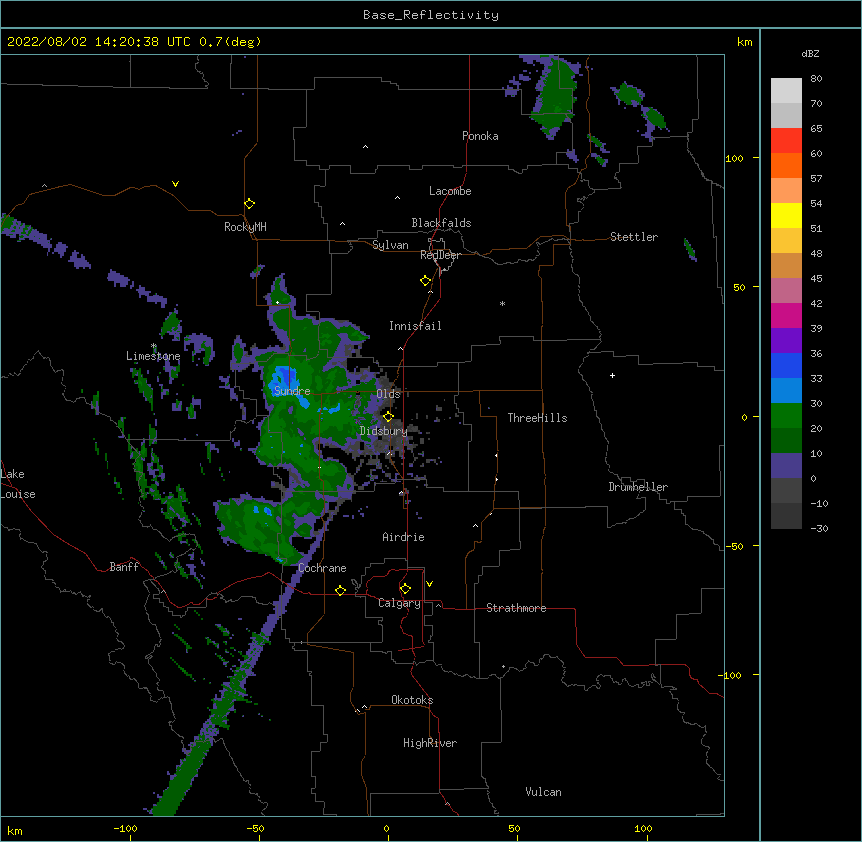Click the ThreeHills label
862x842 pixels.
(x=537, y=418)
